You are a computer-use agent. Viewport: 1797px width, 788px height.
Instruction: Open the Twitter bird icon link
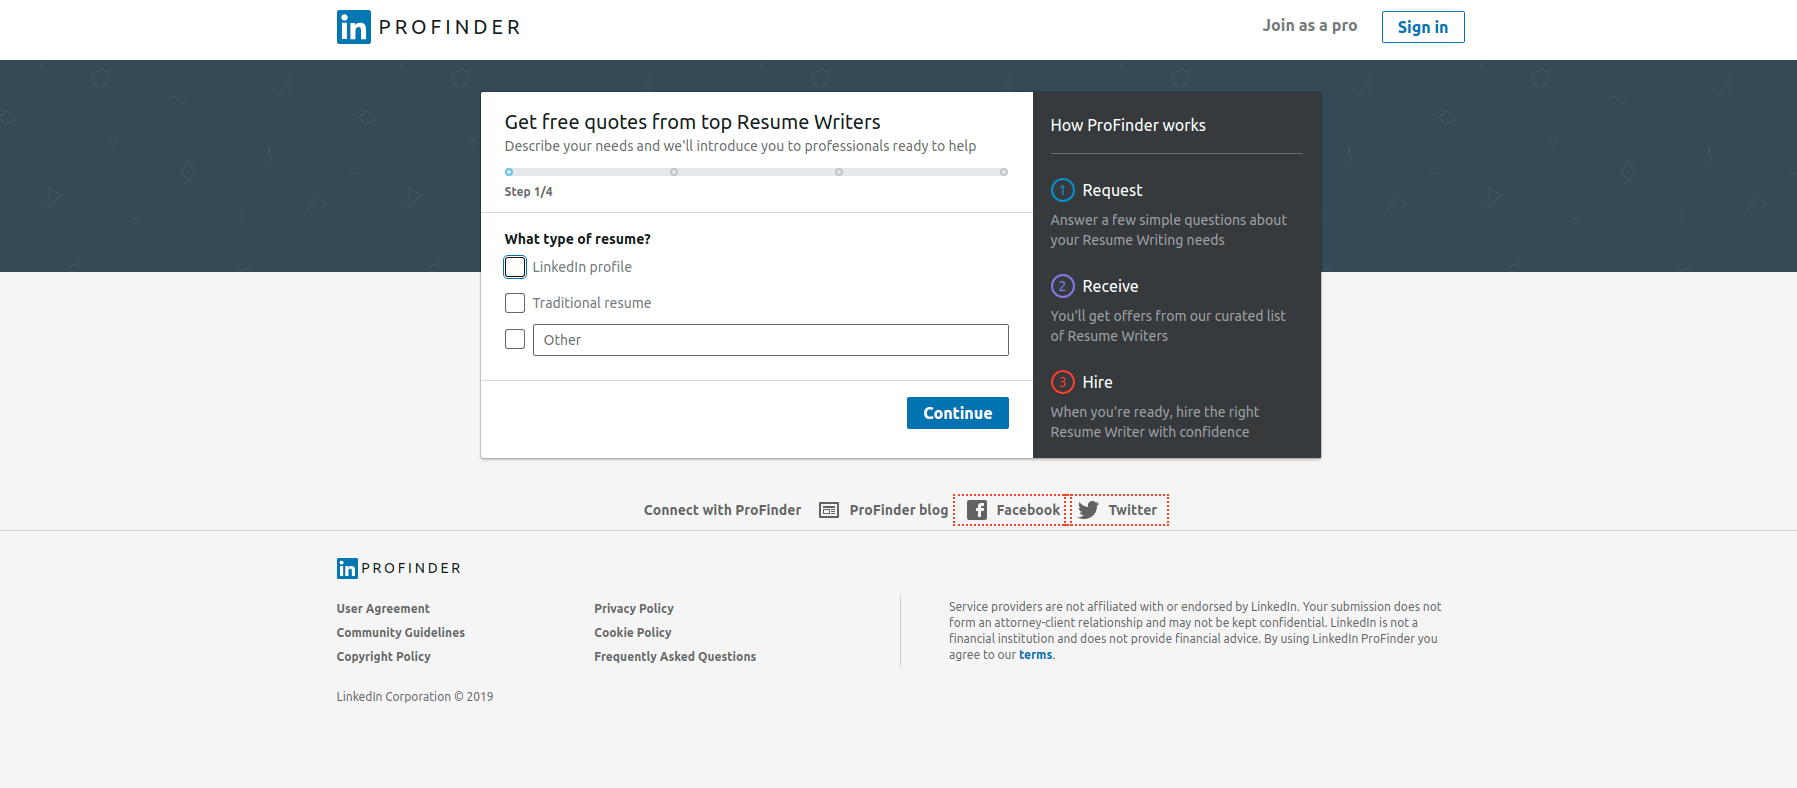click(1088, 510)
